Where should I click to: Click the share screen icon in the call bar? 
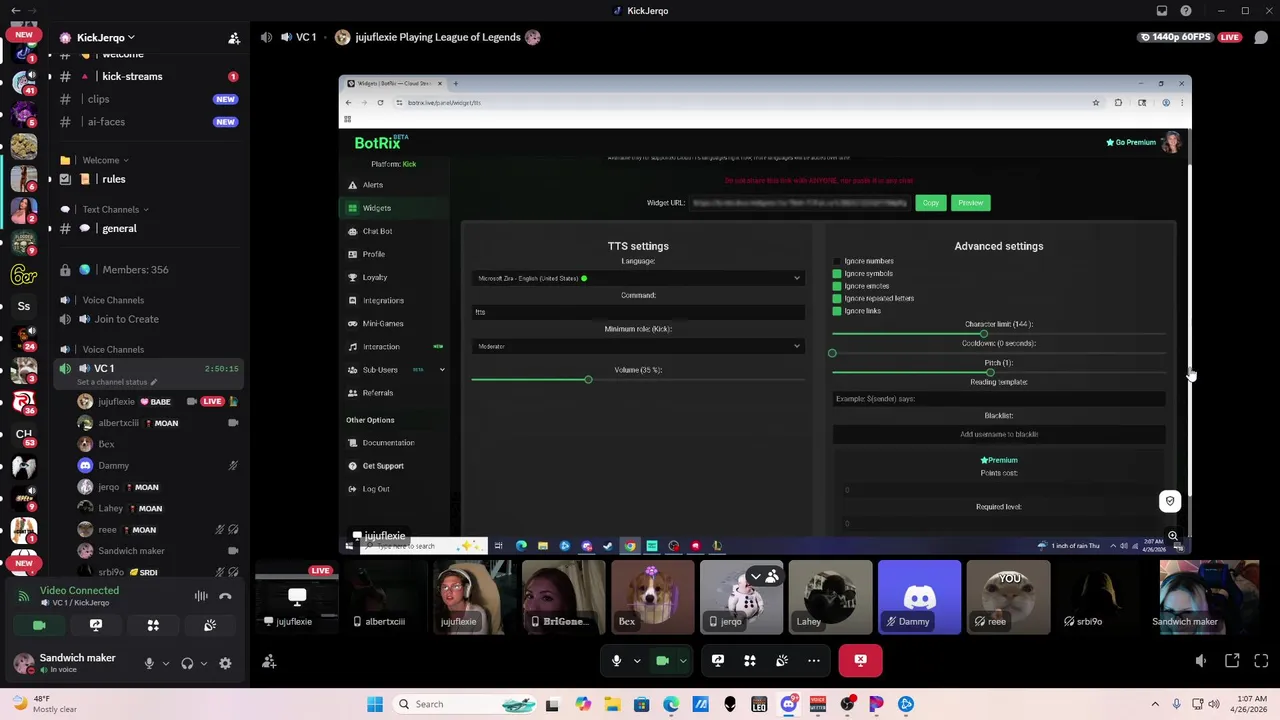pyautogui.click(x=717, y=660)
